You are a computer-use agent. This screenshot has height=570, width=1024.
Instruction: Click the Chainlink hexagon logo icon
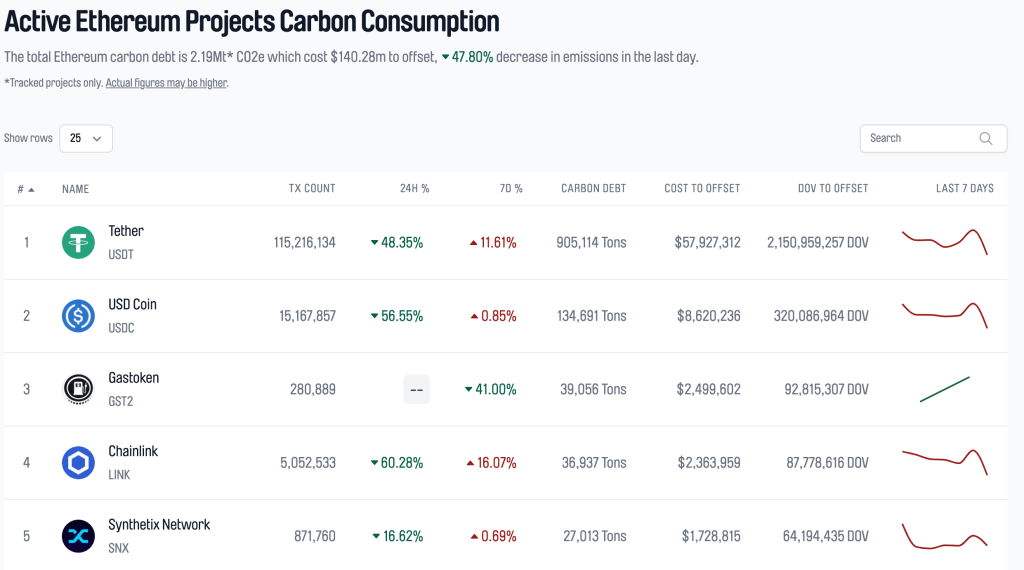[x=78, y=463]
